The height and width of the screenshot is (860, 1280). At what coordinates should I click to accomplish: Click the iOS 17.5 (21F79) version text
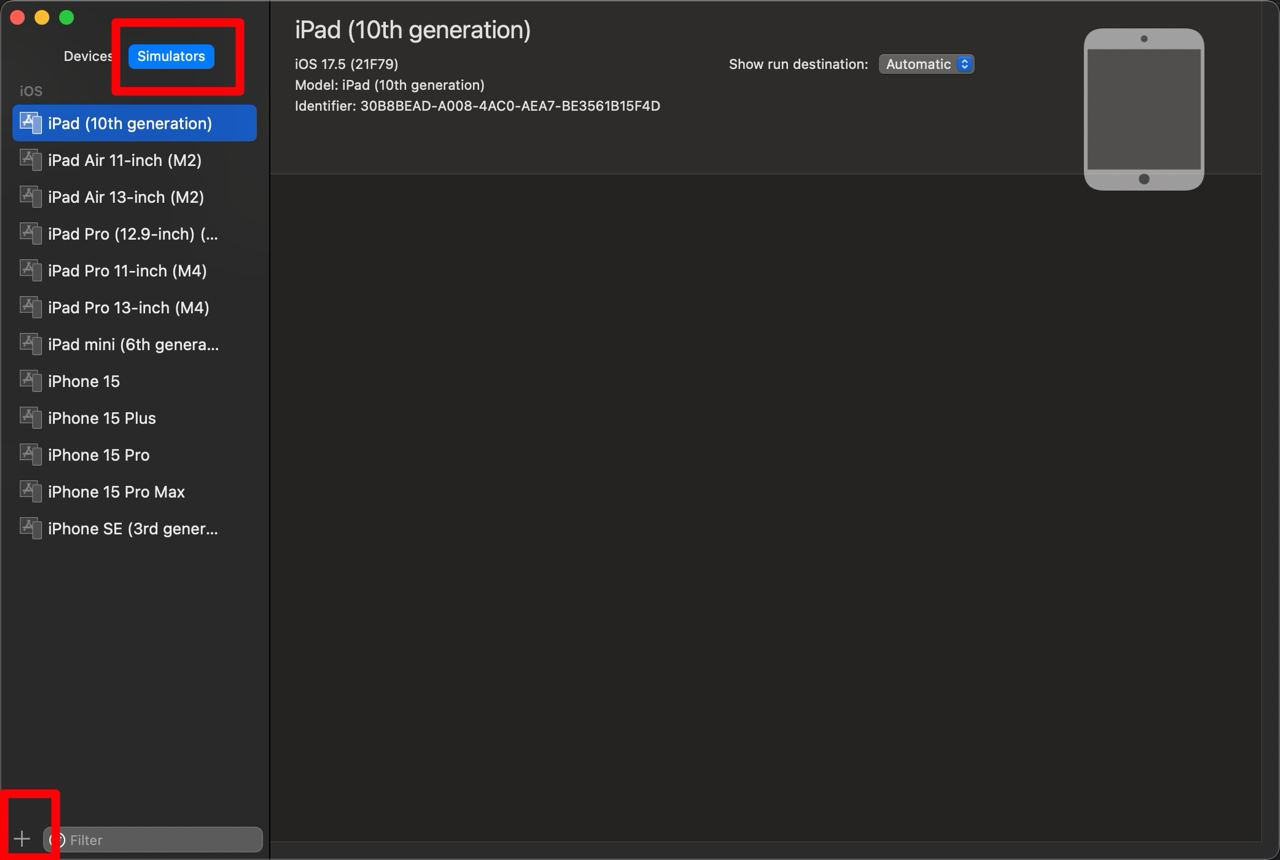pos(346,64)
